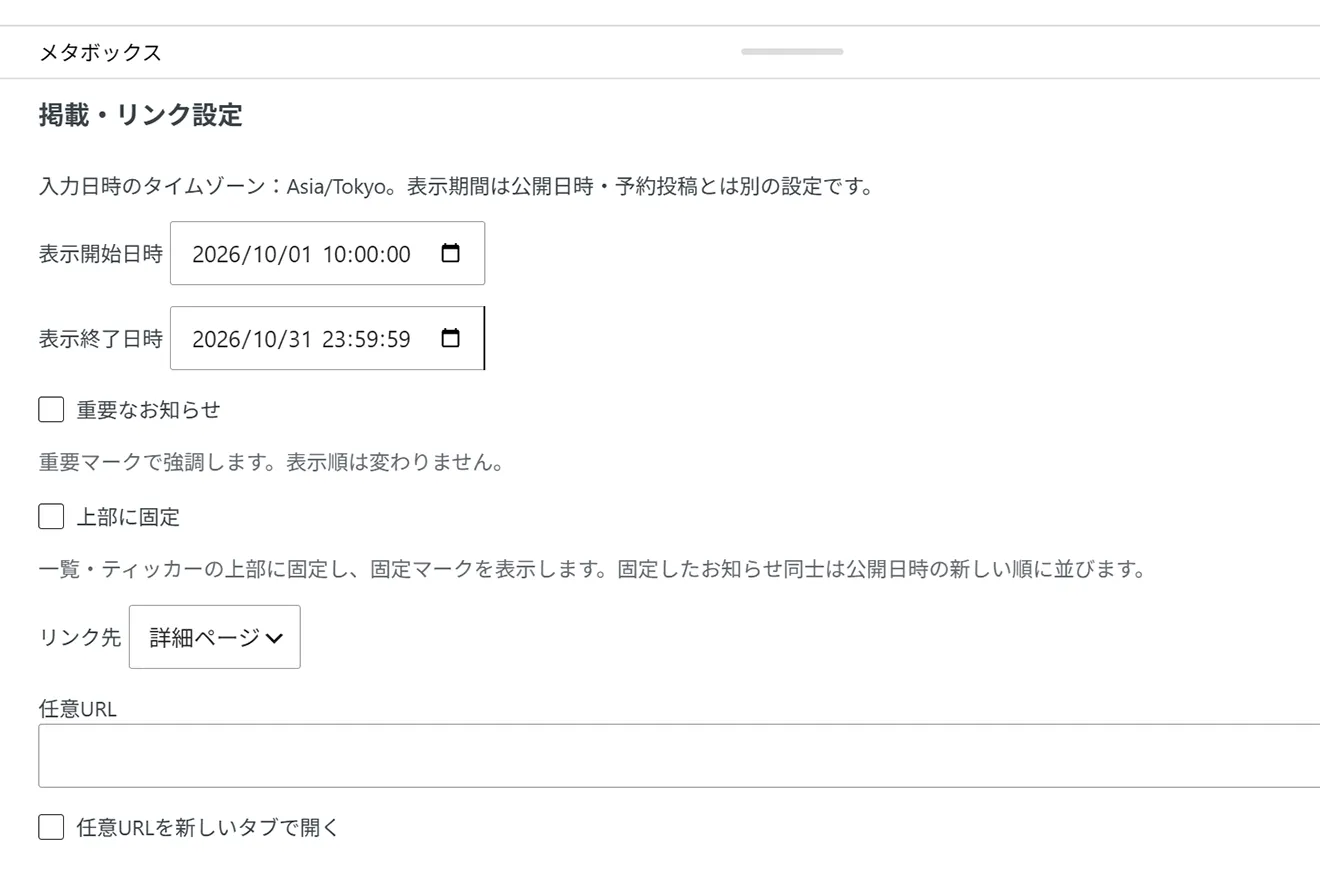Check 任意URLを新しいタブで開く option
Screen dimensions: 1320x880
51,827
